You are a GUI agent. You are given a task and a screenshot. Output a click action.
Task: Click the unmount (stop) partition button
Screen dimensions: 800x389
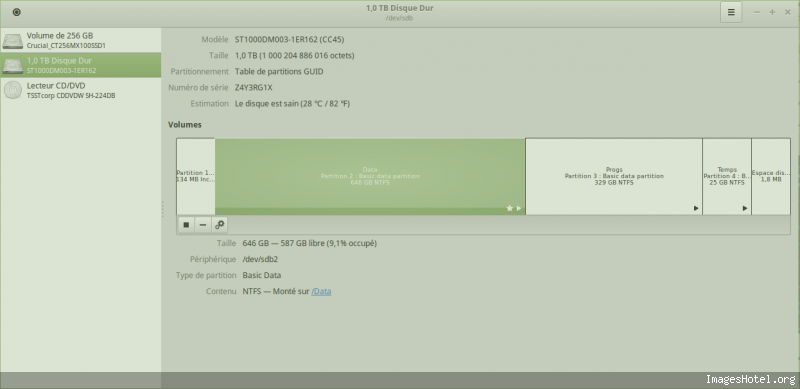[186, 225]
